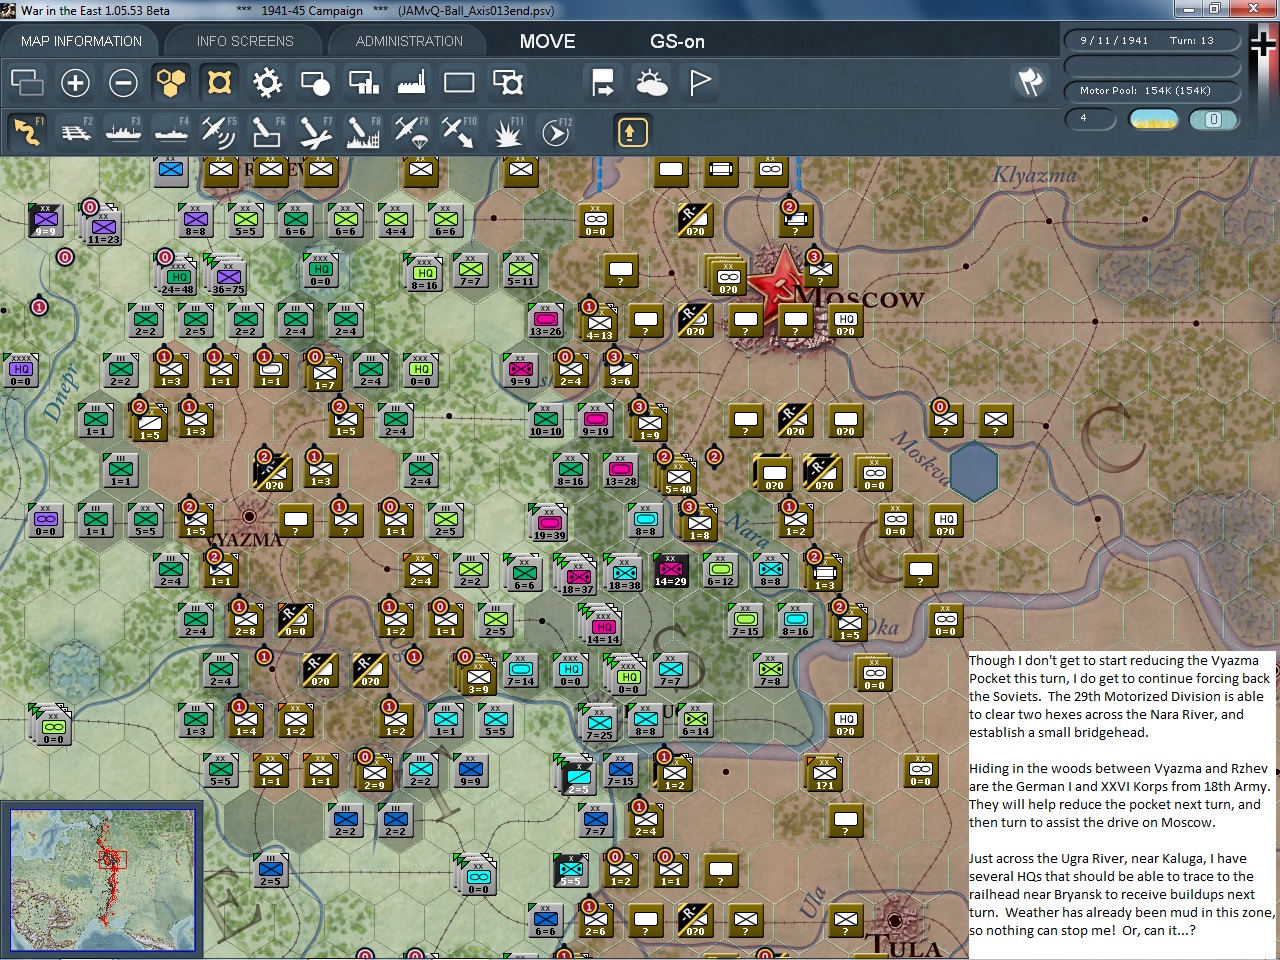Viewport: 1280px width, 960px height.
Task: Select the unit counter labeled 10=10
Action: pyautogui.click(x=545, y=420)
